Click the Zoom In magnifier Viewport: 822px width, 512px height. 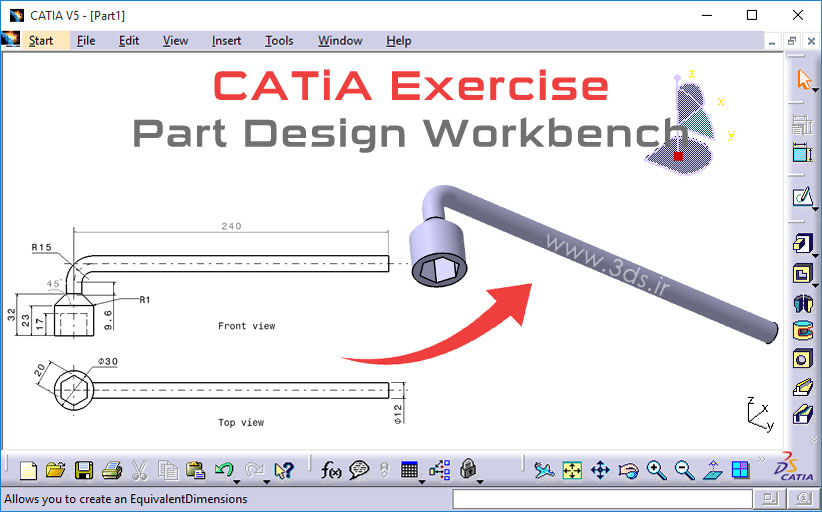tap(656, 470)
